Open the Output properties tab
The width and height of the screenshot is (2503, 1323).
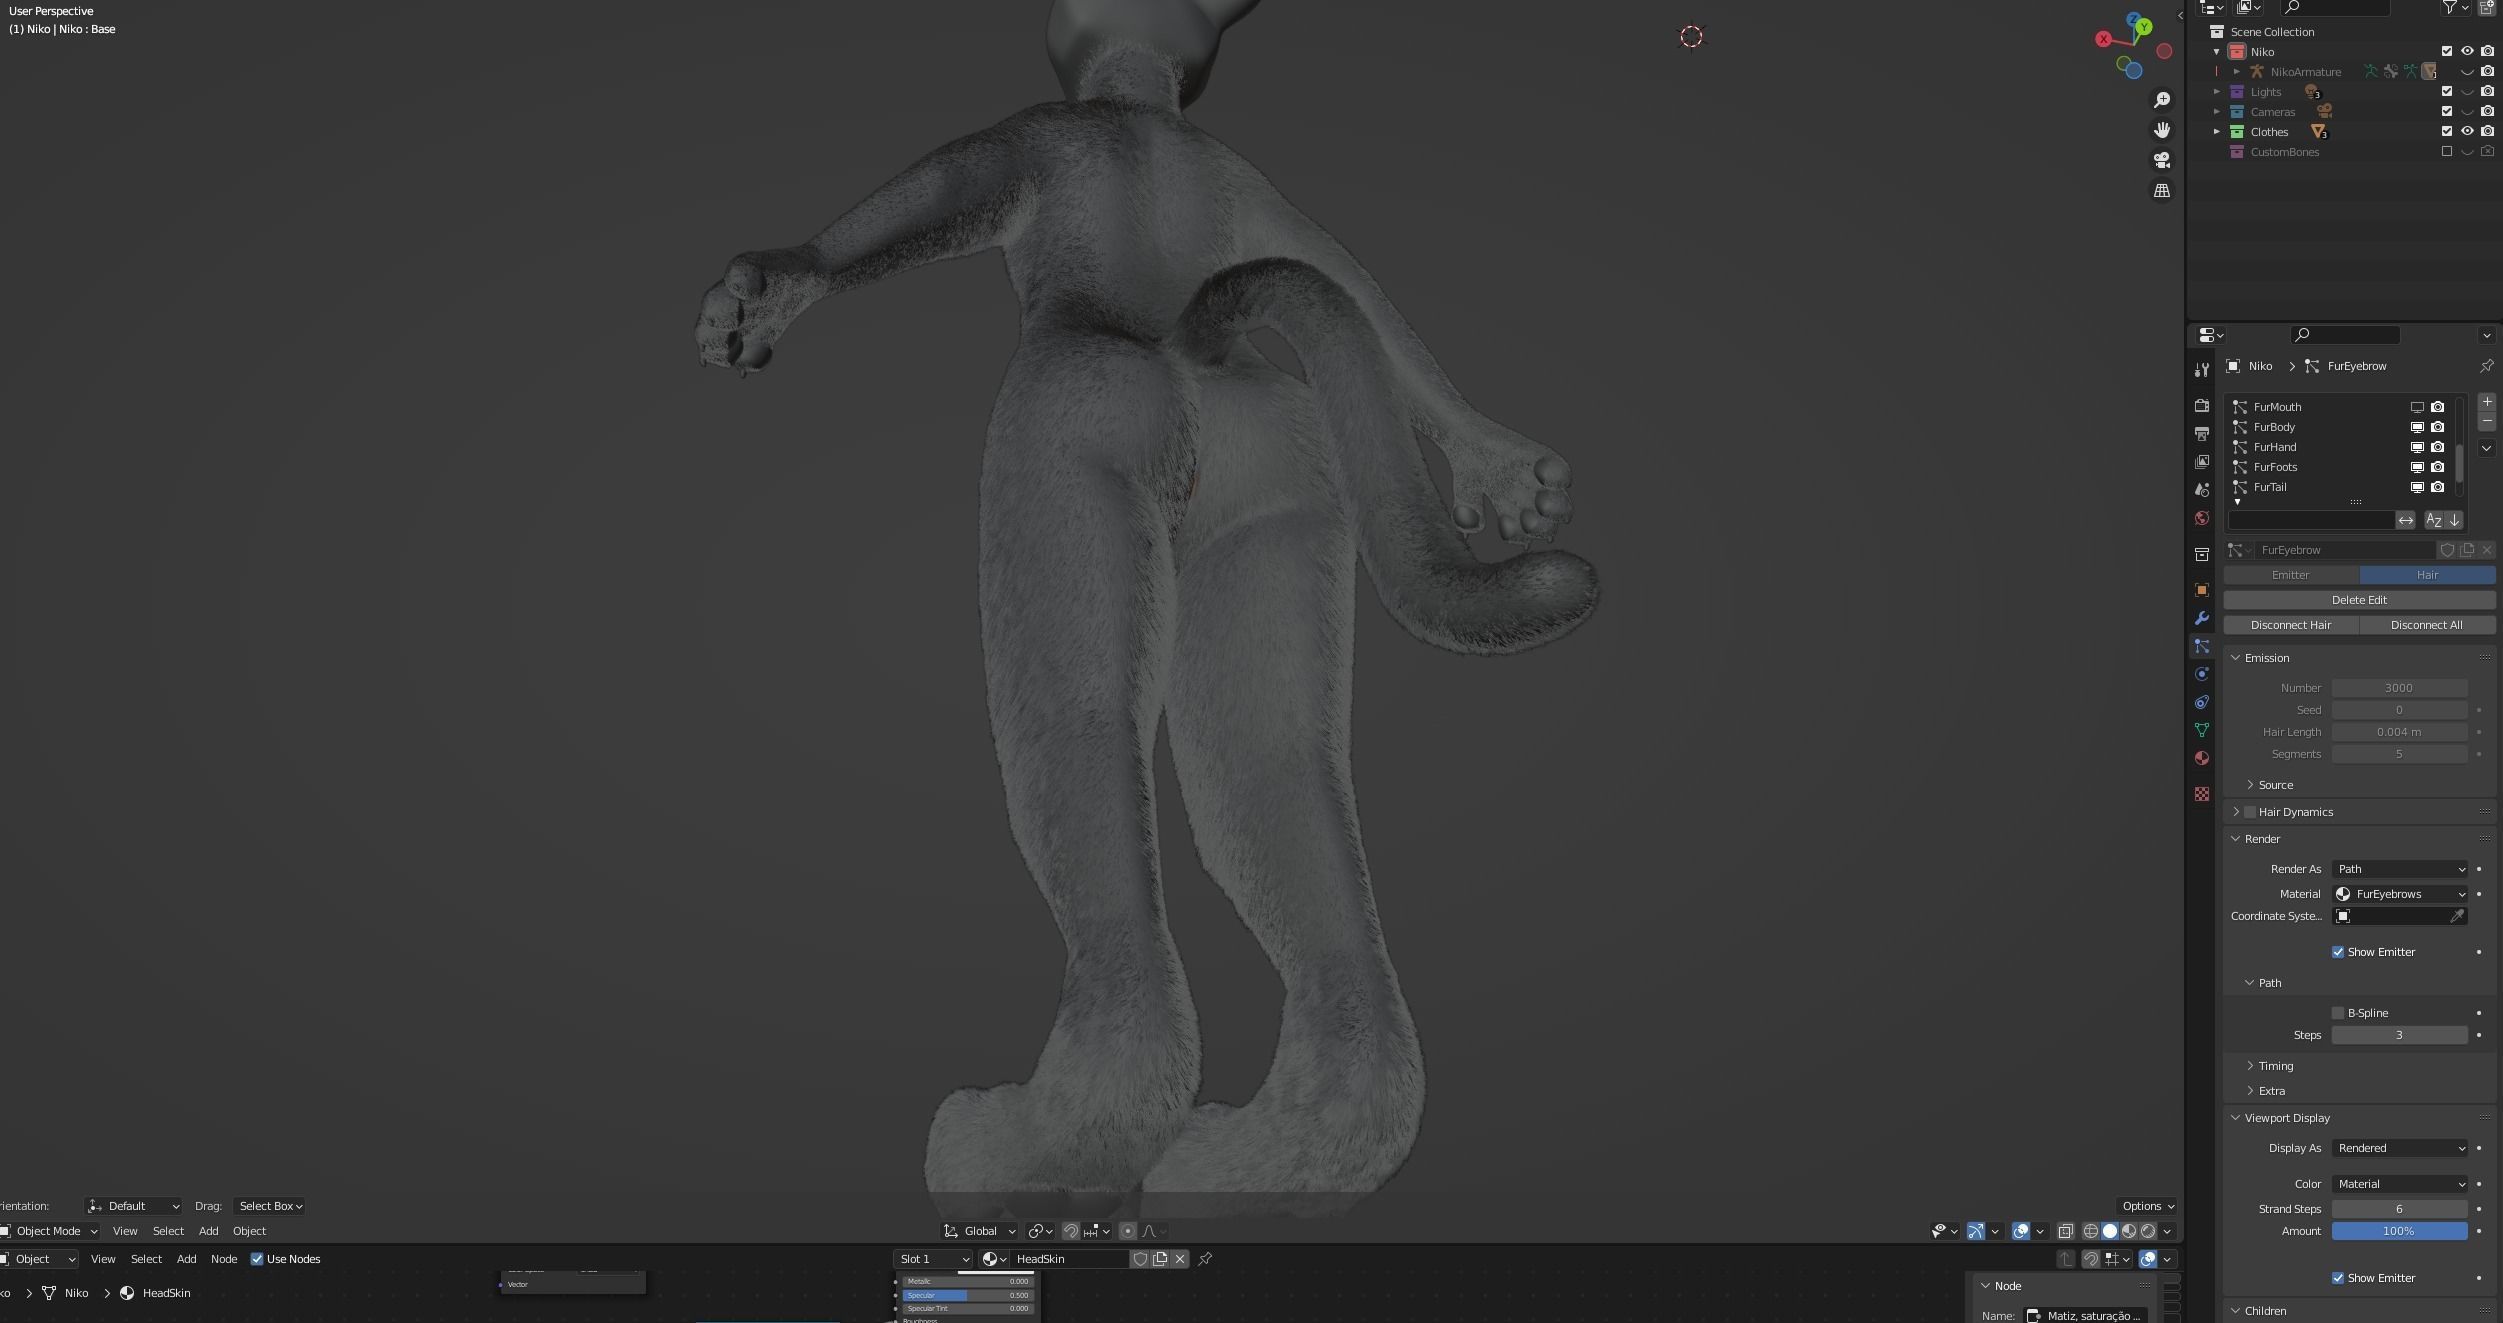2201,434
